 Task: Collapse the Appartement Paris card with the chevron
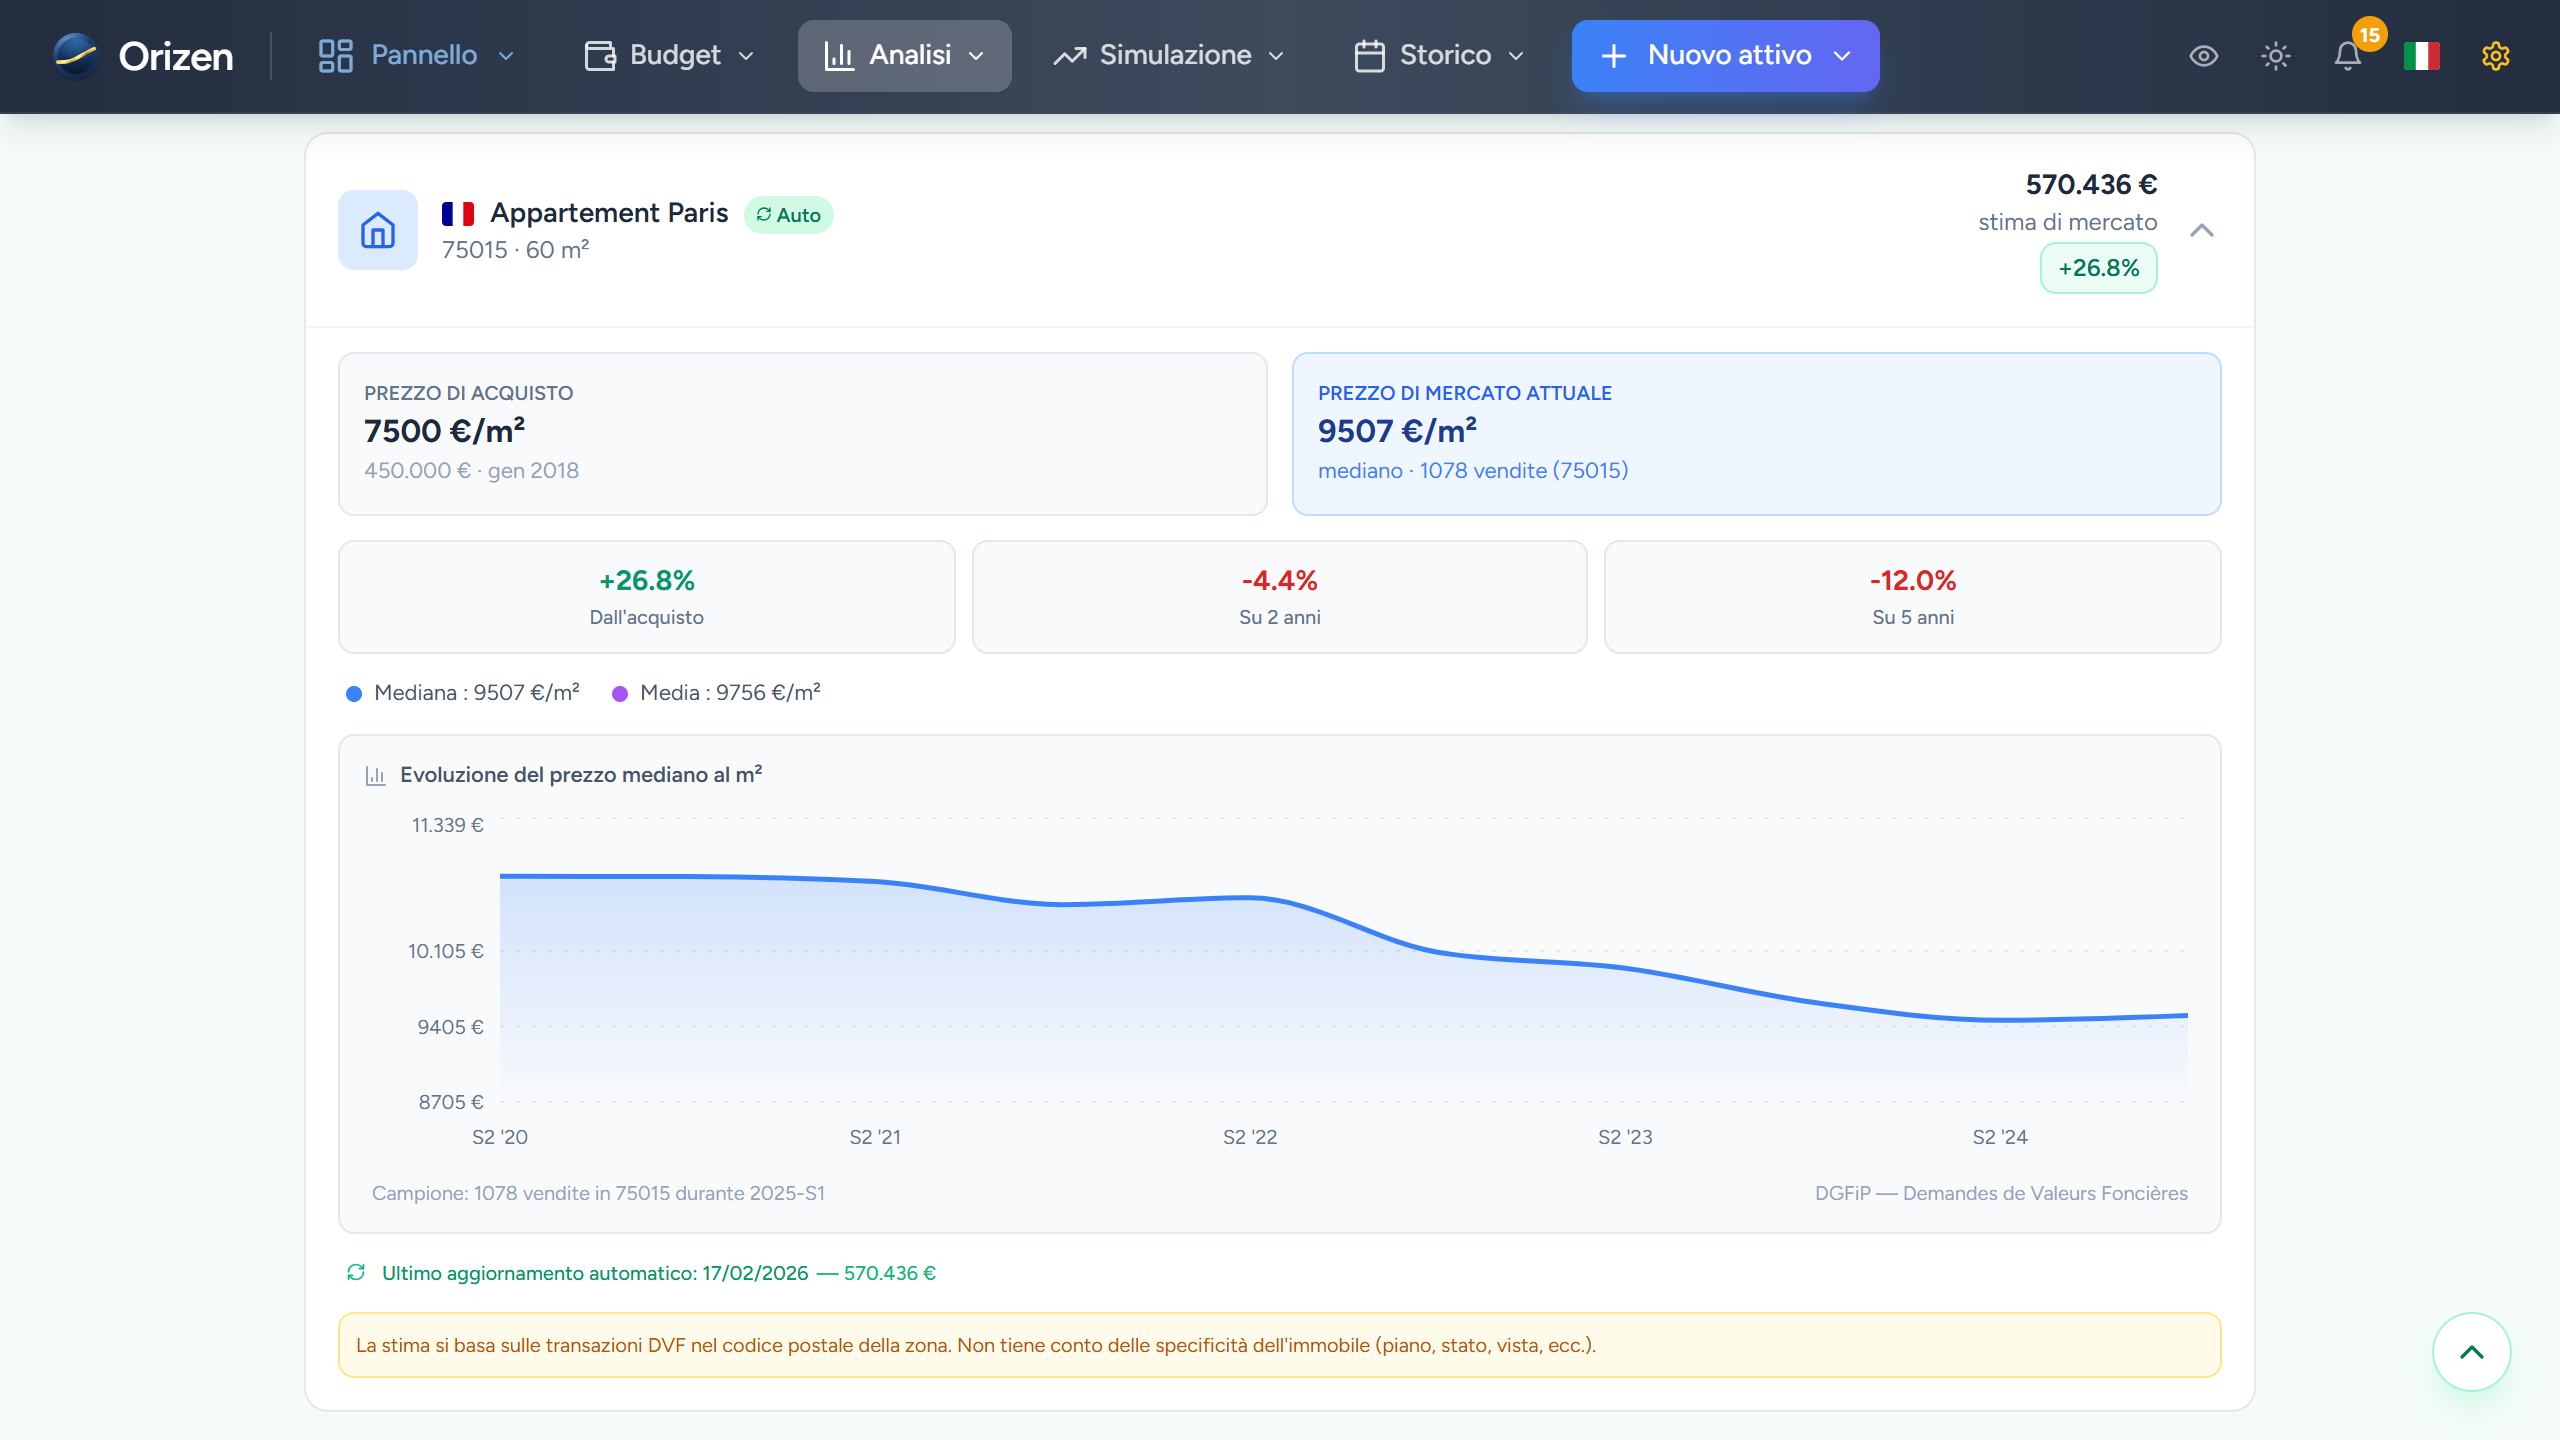pos(2204,229)
